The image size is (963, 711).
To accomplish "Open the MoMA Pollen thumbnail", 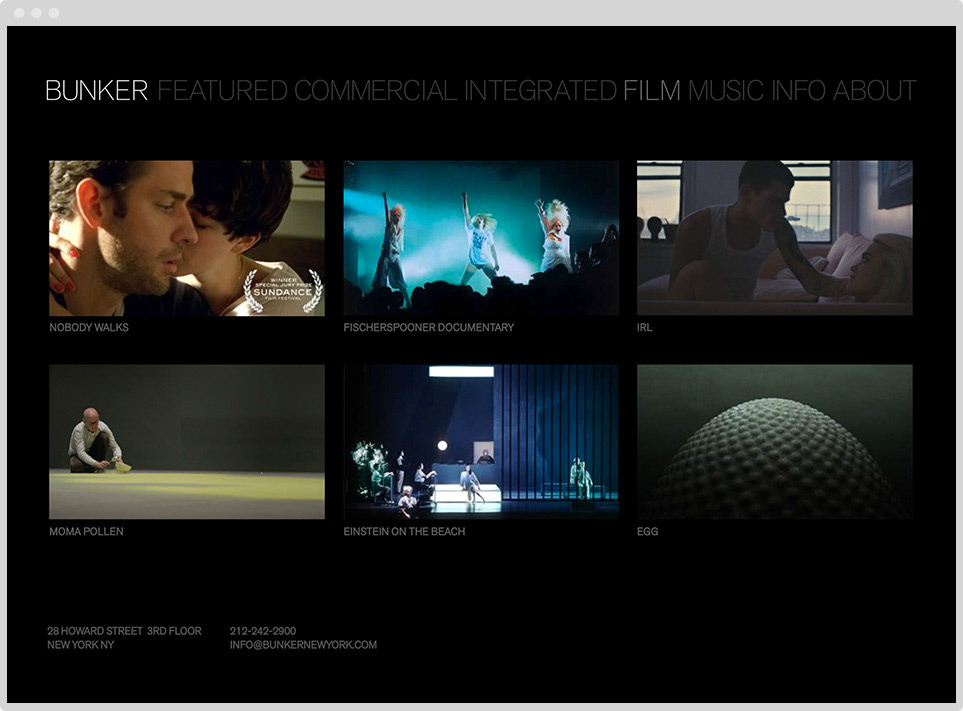I will click(187, 442).
